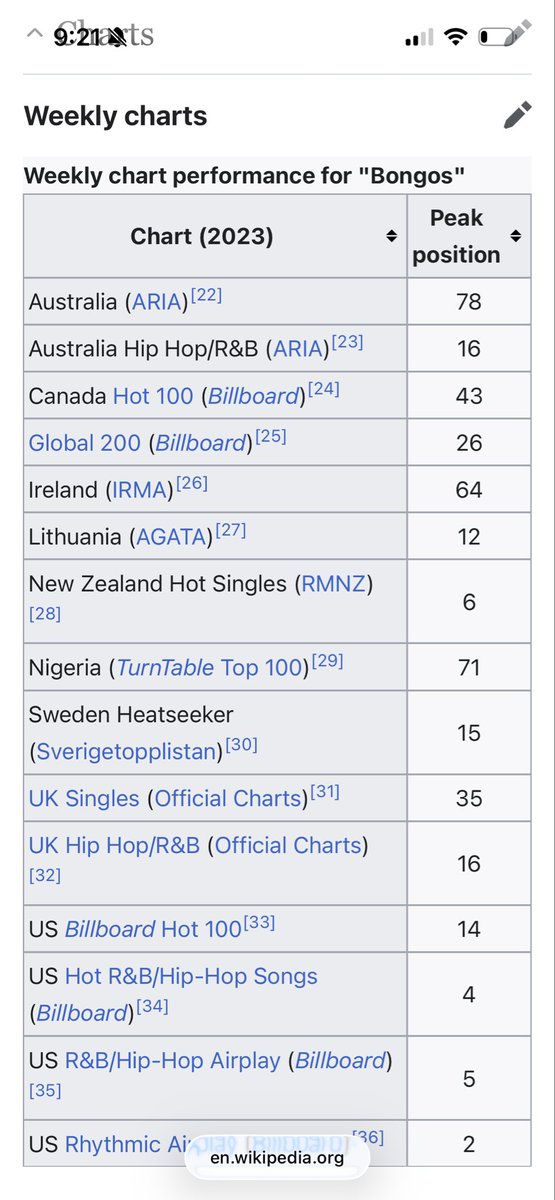Tap the pencil edit icon beside Weekly charts

click(x=517, y=115)
